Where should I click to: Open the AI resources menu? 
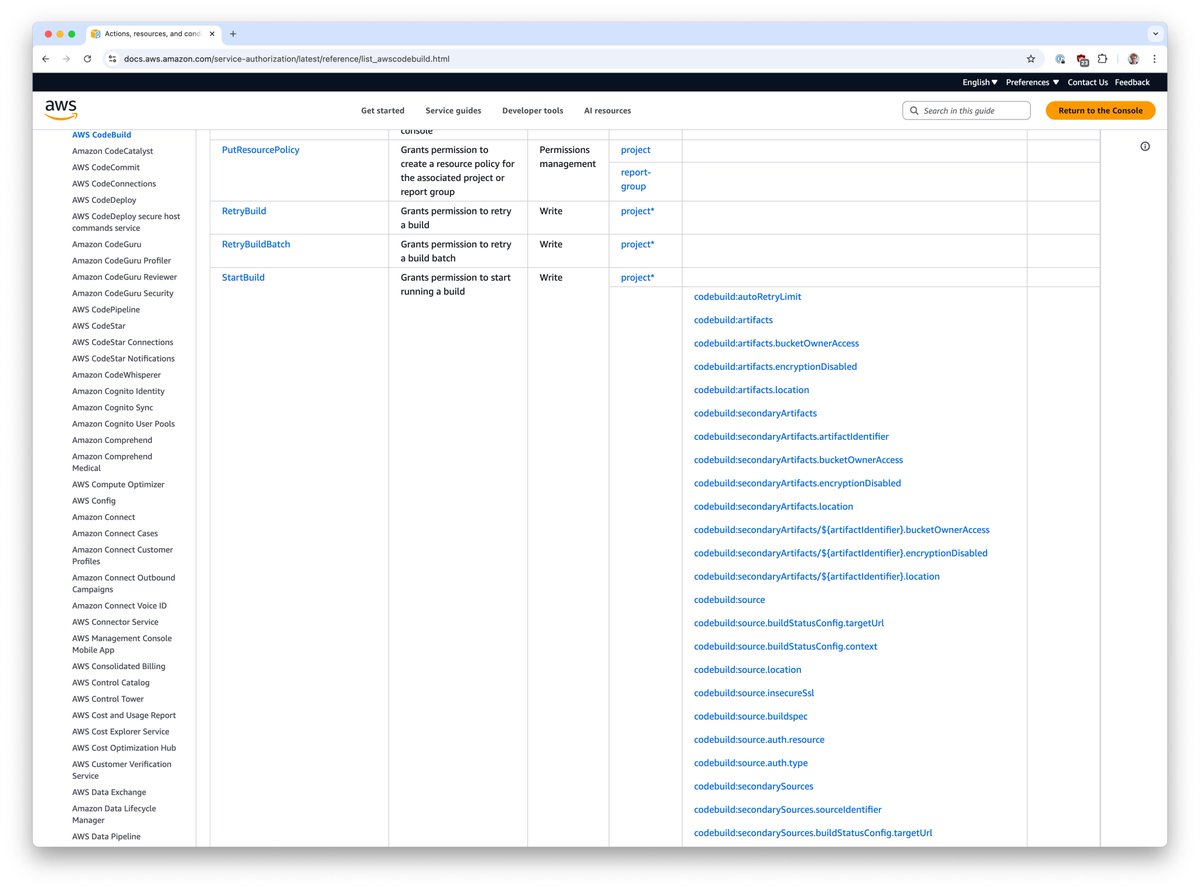tap(607, 111)
